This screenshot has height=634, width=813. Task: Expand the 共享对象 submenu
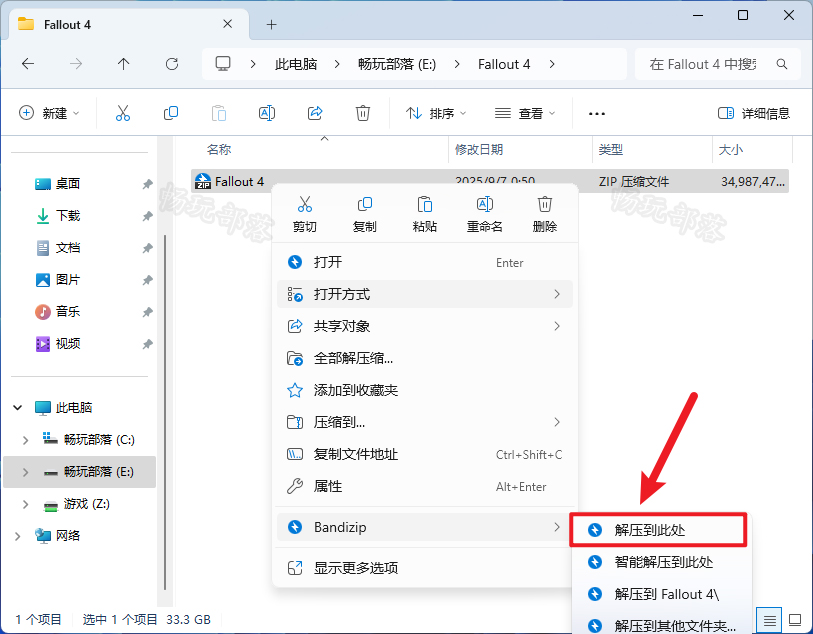pos(425,326)
